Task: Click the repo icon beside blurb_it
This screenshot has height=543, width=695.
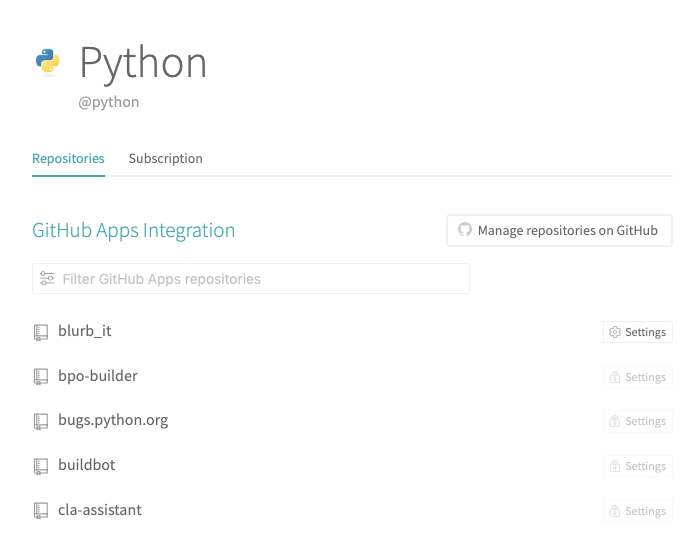Action: 41,332
